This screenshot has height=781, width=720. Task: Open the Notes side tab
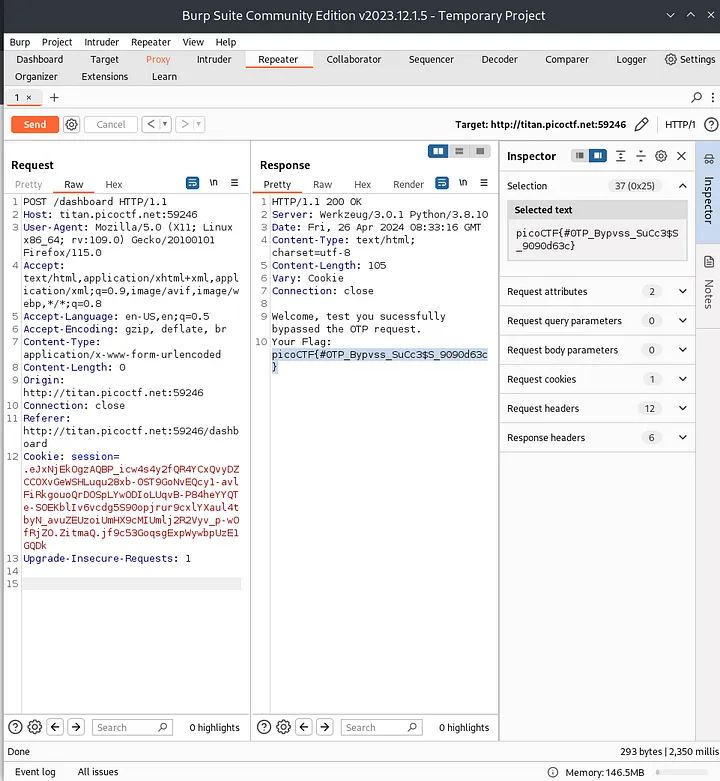pos(709,284)
